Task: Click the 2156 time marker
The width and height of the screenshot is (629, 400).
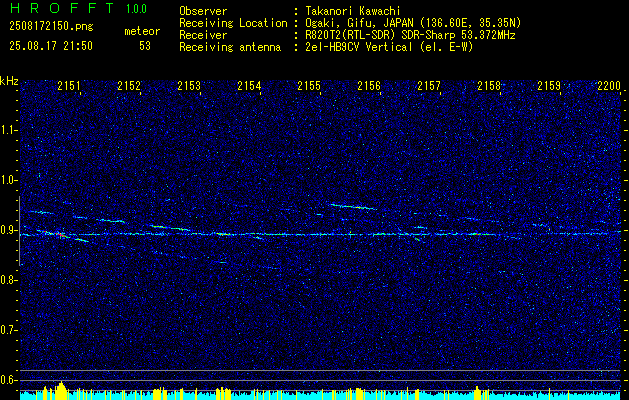Action: pyautogui.click(x=369, y=86)
